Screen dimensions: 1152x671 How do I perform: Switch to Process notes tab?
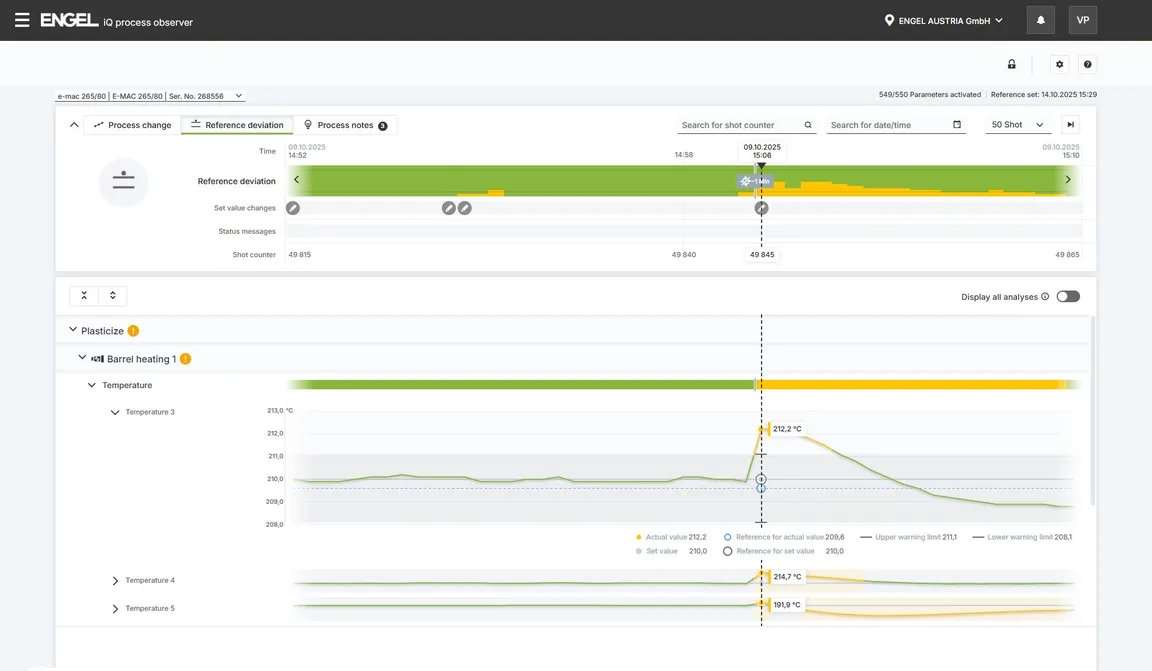coord(345,125)
